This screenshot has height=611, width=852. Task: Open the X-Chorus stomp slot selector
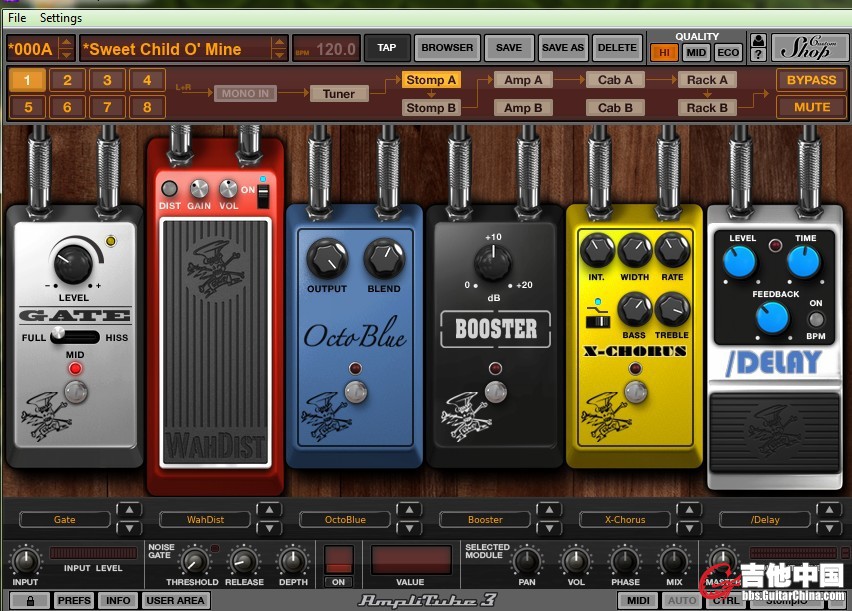625,520
